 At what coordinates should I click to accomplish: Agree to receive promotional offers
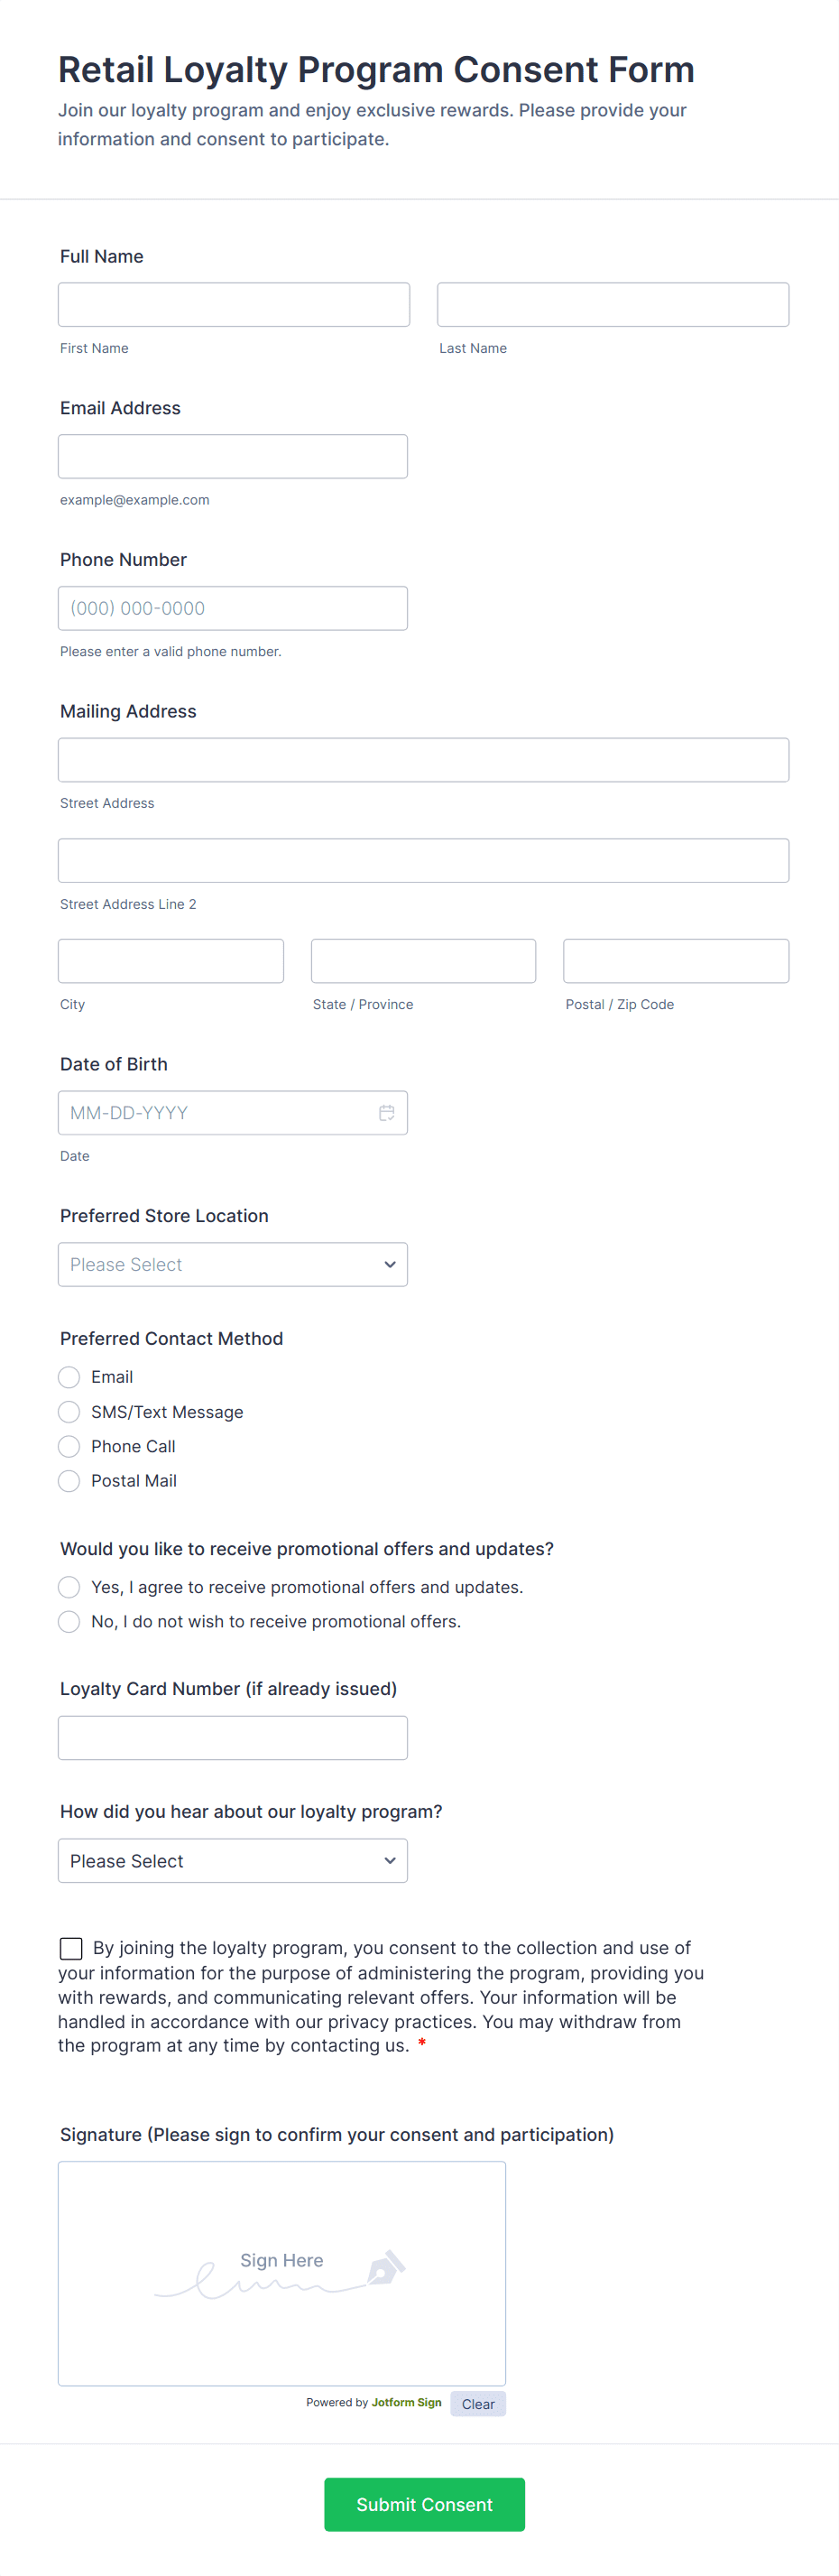point(69,1587)
